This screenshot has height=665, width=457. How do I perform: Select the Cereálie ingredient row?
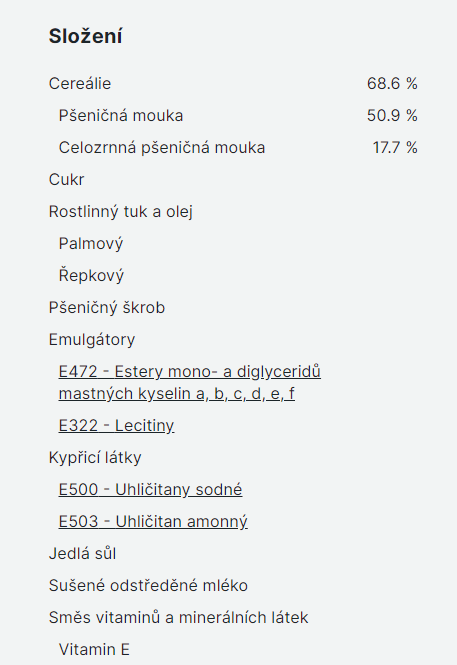(x=233, y=84)
